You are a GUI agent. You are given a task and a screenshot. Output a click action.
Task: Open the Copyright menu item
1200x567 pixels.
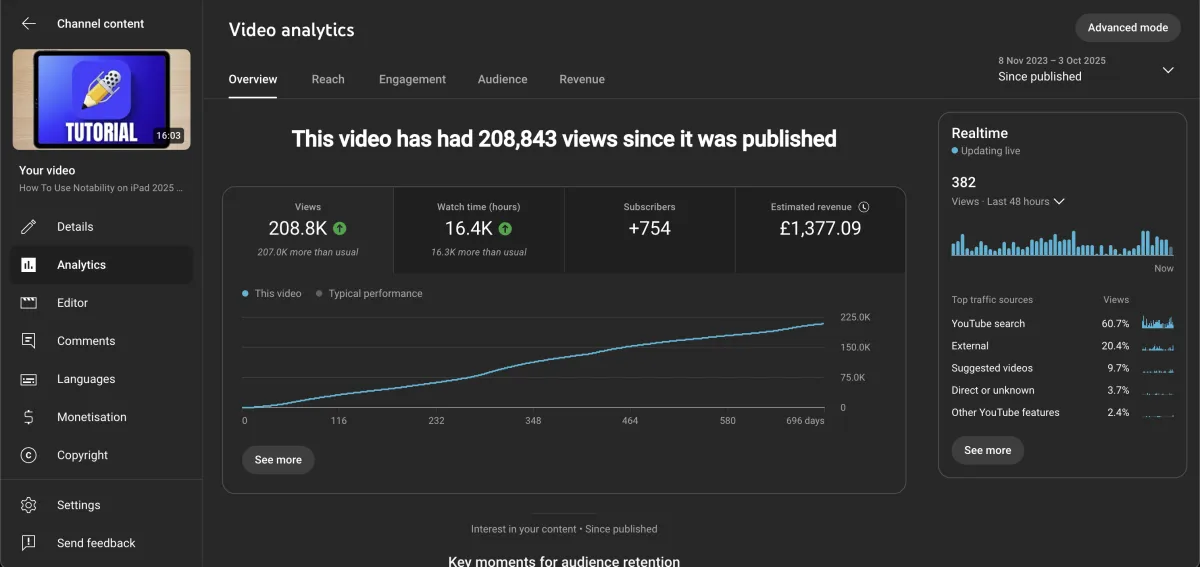pyautogui.click(x=101, y=455)
